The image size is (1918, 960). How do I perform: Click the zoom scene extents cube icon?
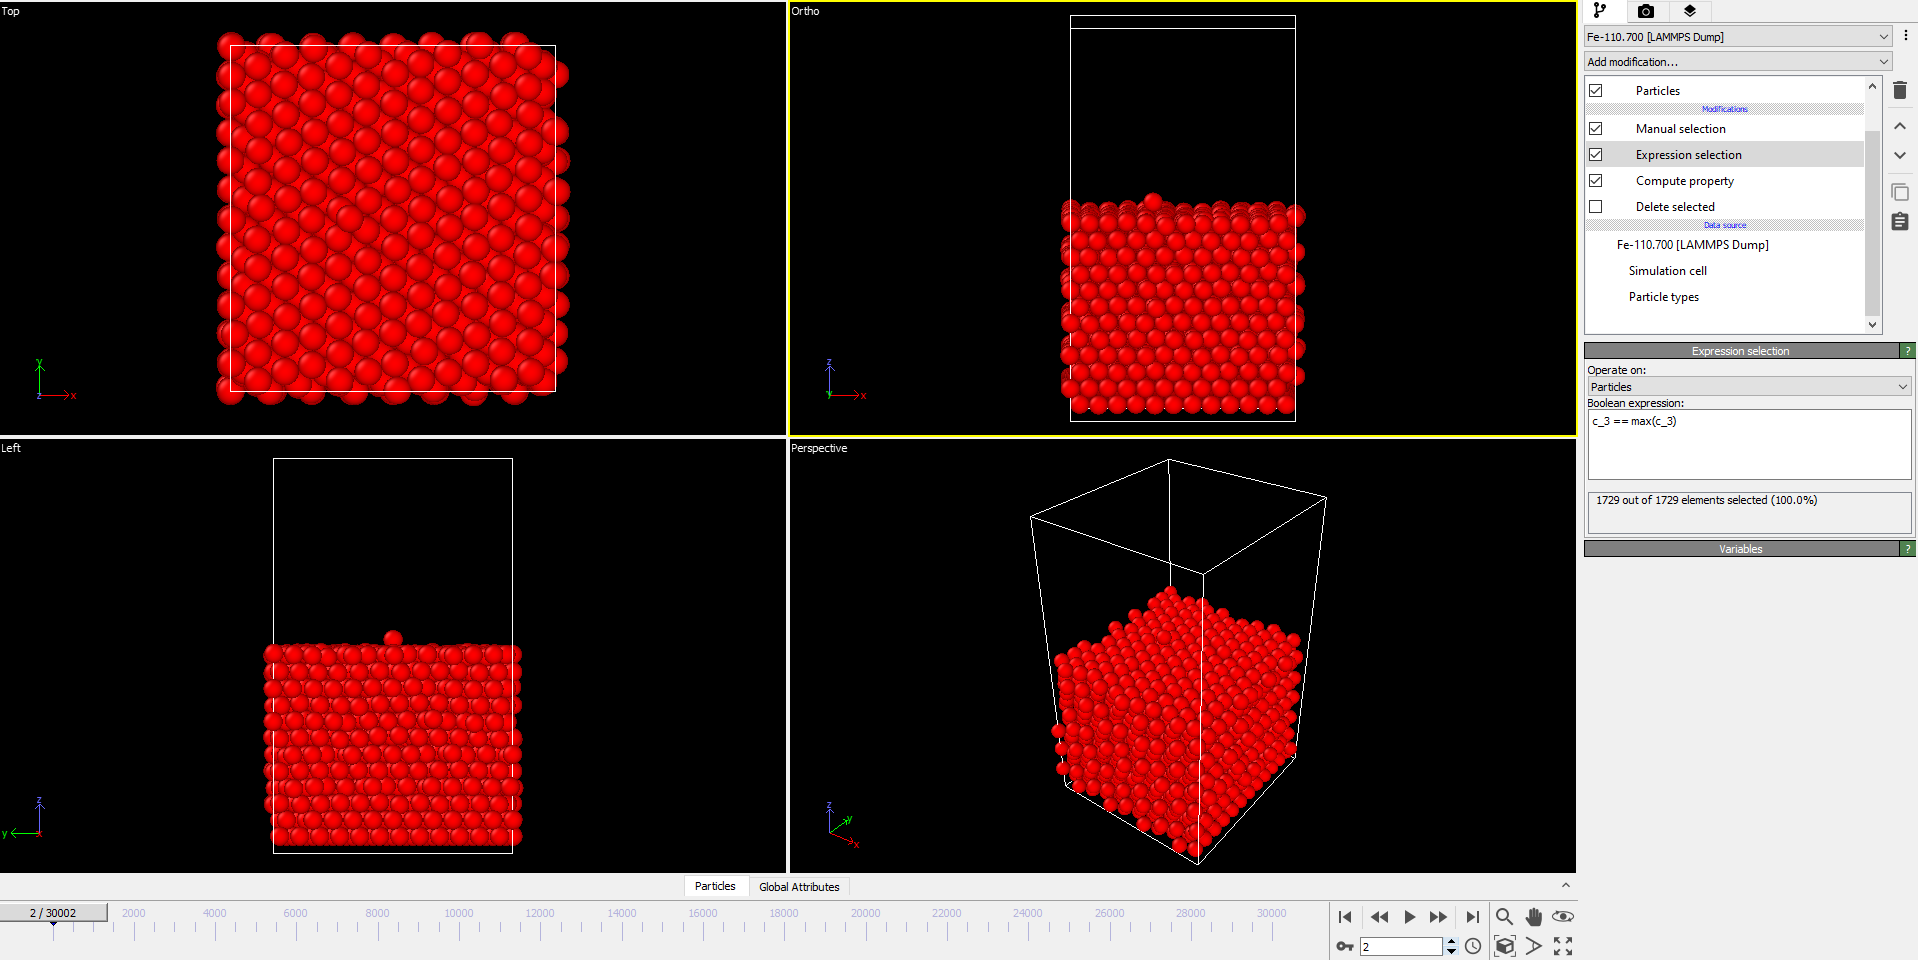pos(1504,946)
